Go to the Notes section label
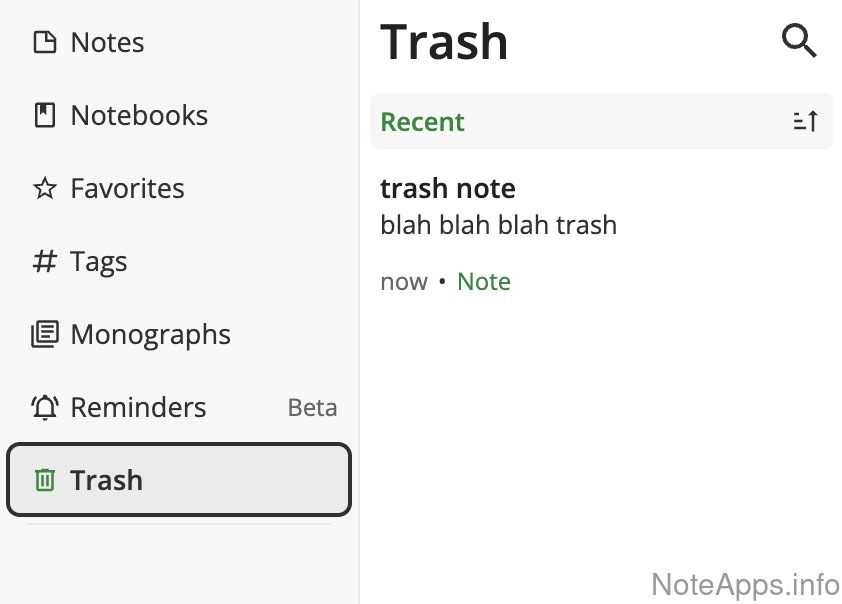 point(107,43)
